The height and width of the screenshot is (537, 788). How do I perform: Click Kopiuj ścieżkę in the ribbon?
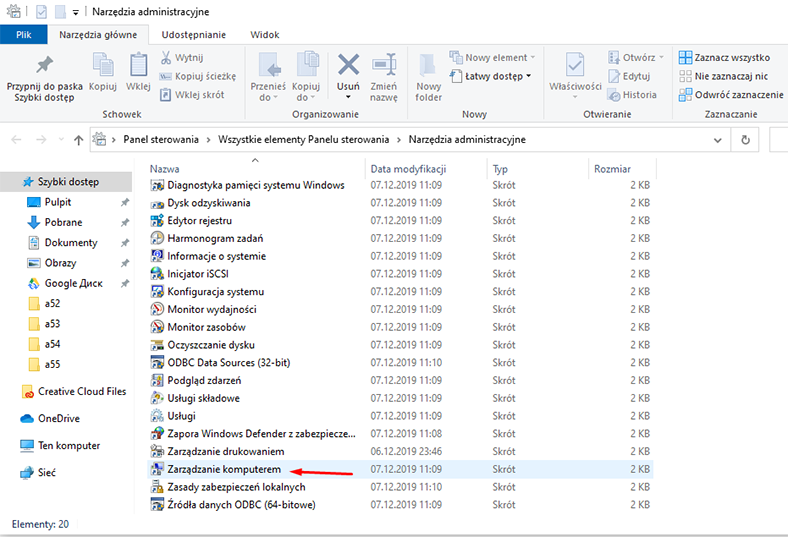(x=198, y=76)
